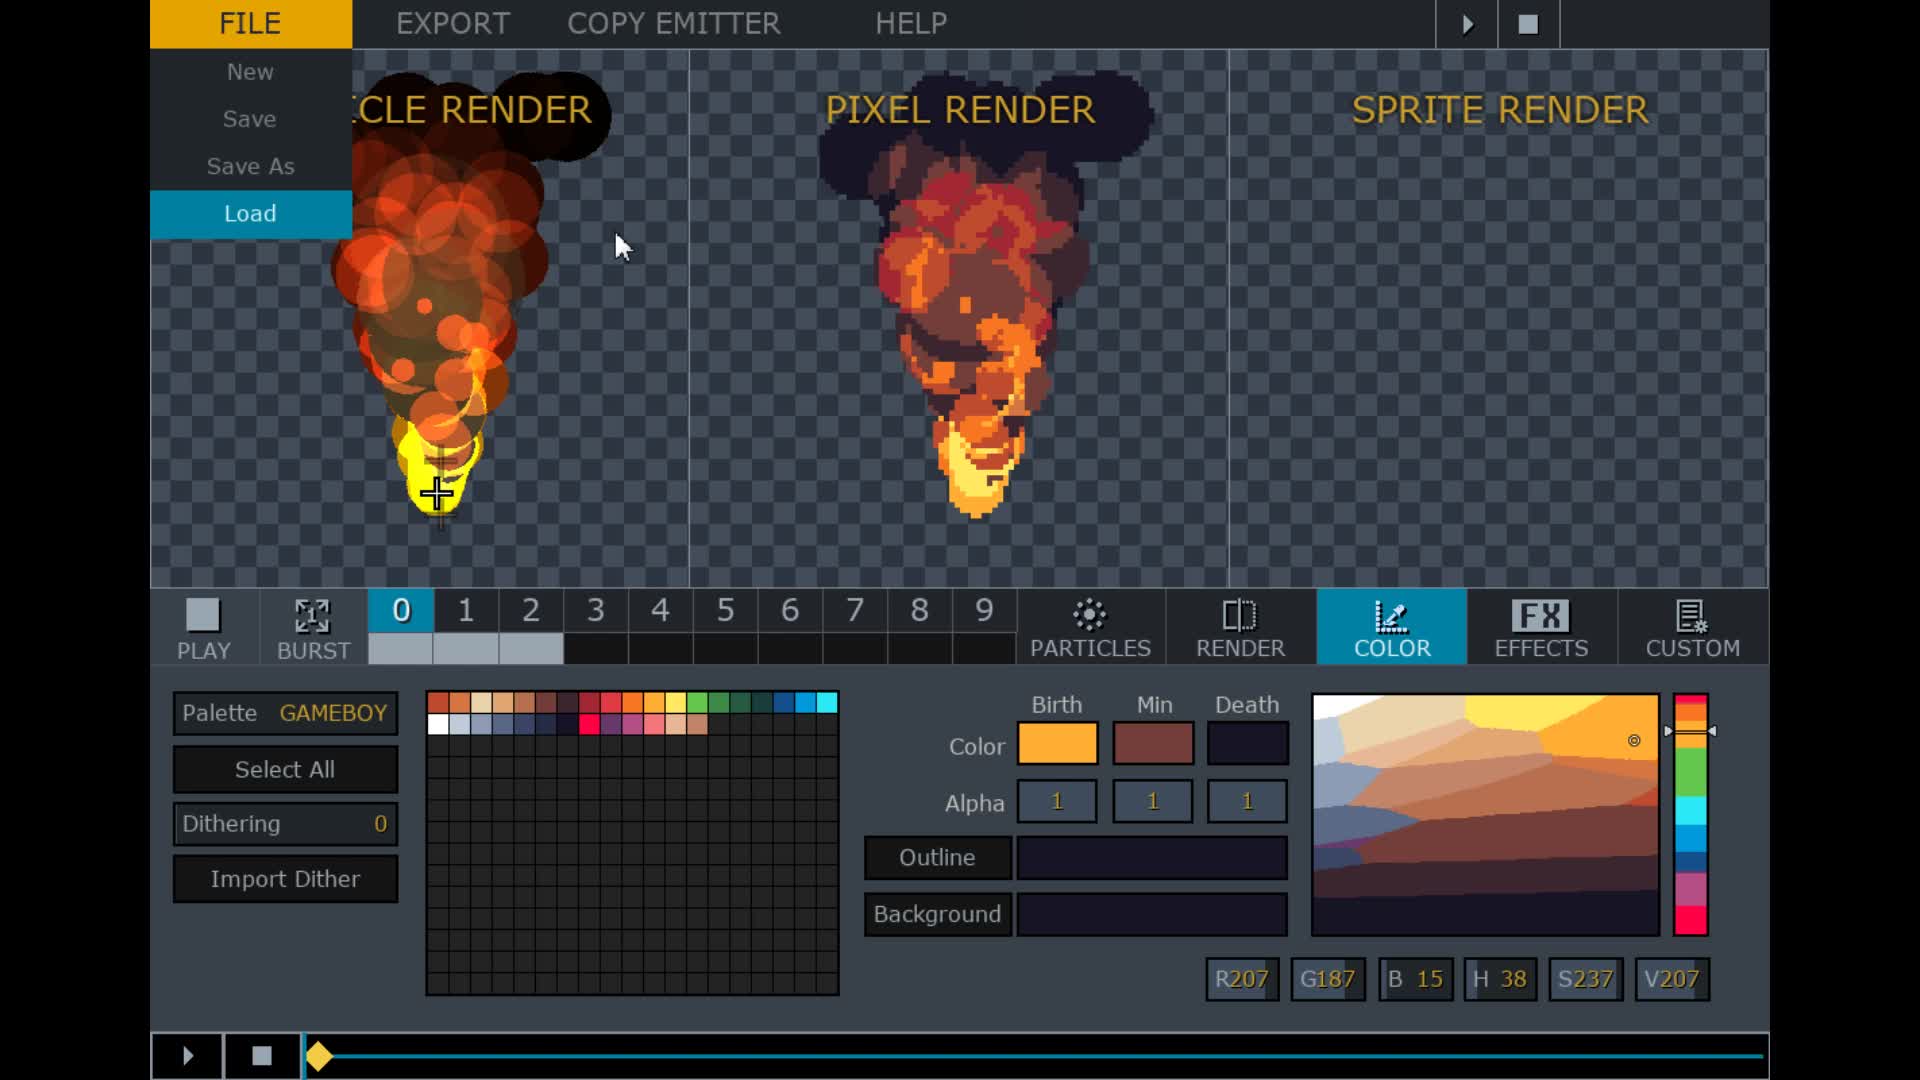Open the Dithering value field
Viewport: 1920px width, 1080px height.
tap(285, 824)
